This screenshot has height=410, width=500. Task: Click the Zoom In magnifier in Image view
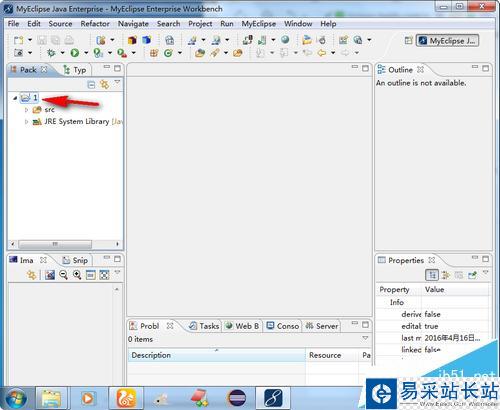(x=77, y=275)
